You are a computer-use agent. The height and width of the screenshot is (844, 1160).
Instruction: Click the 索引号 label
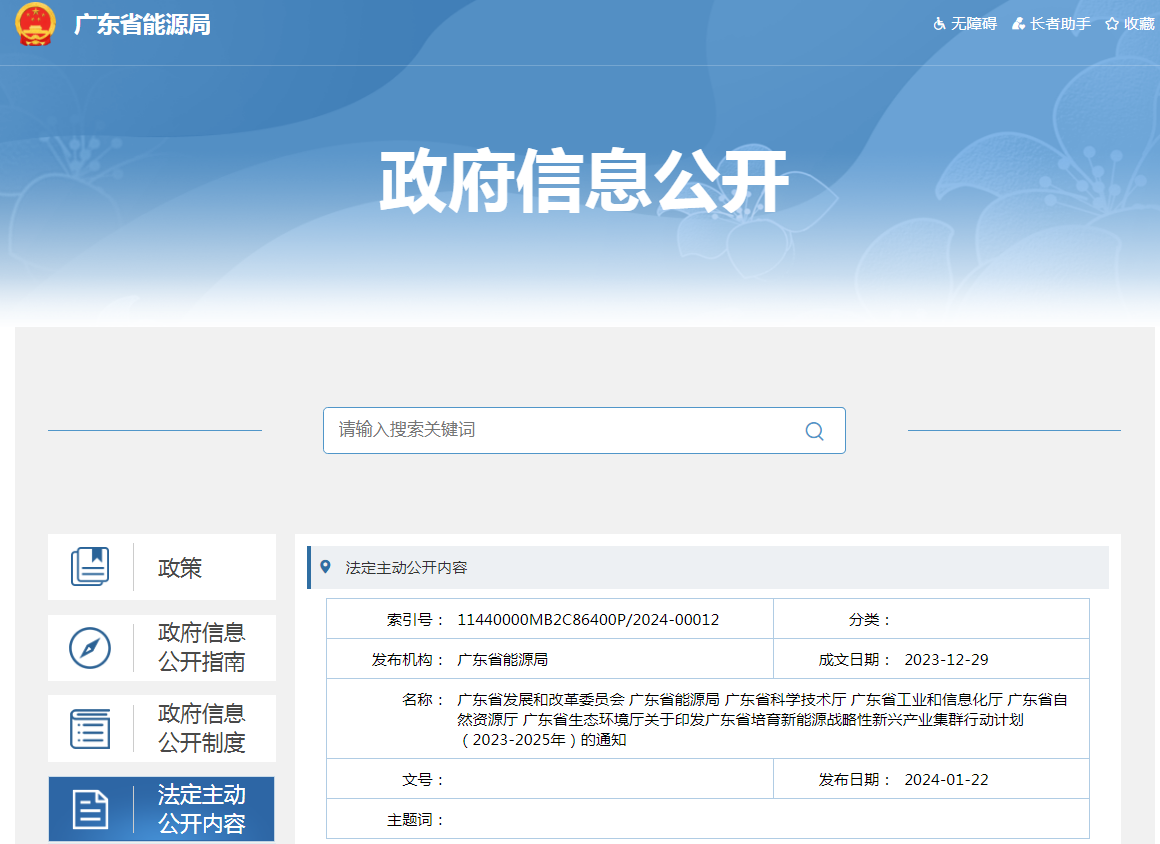click(415, 620)
